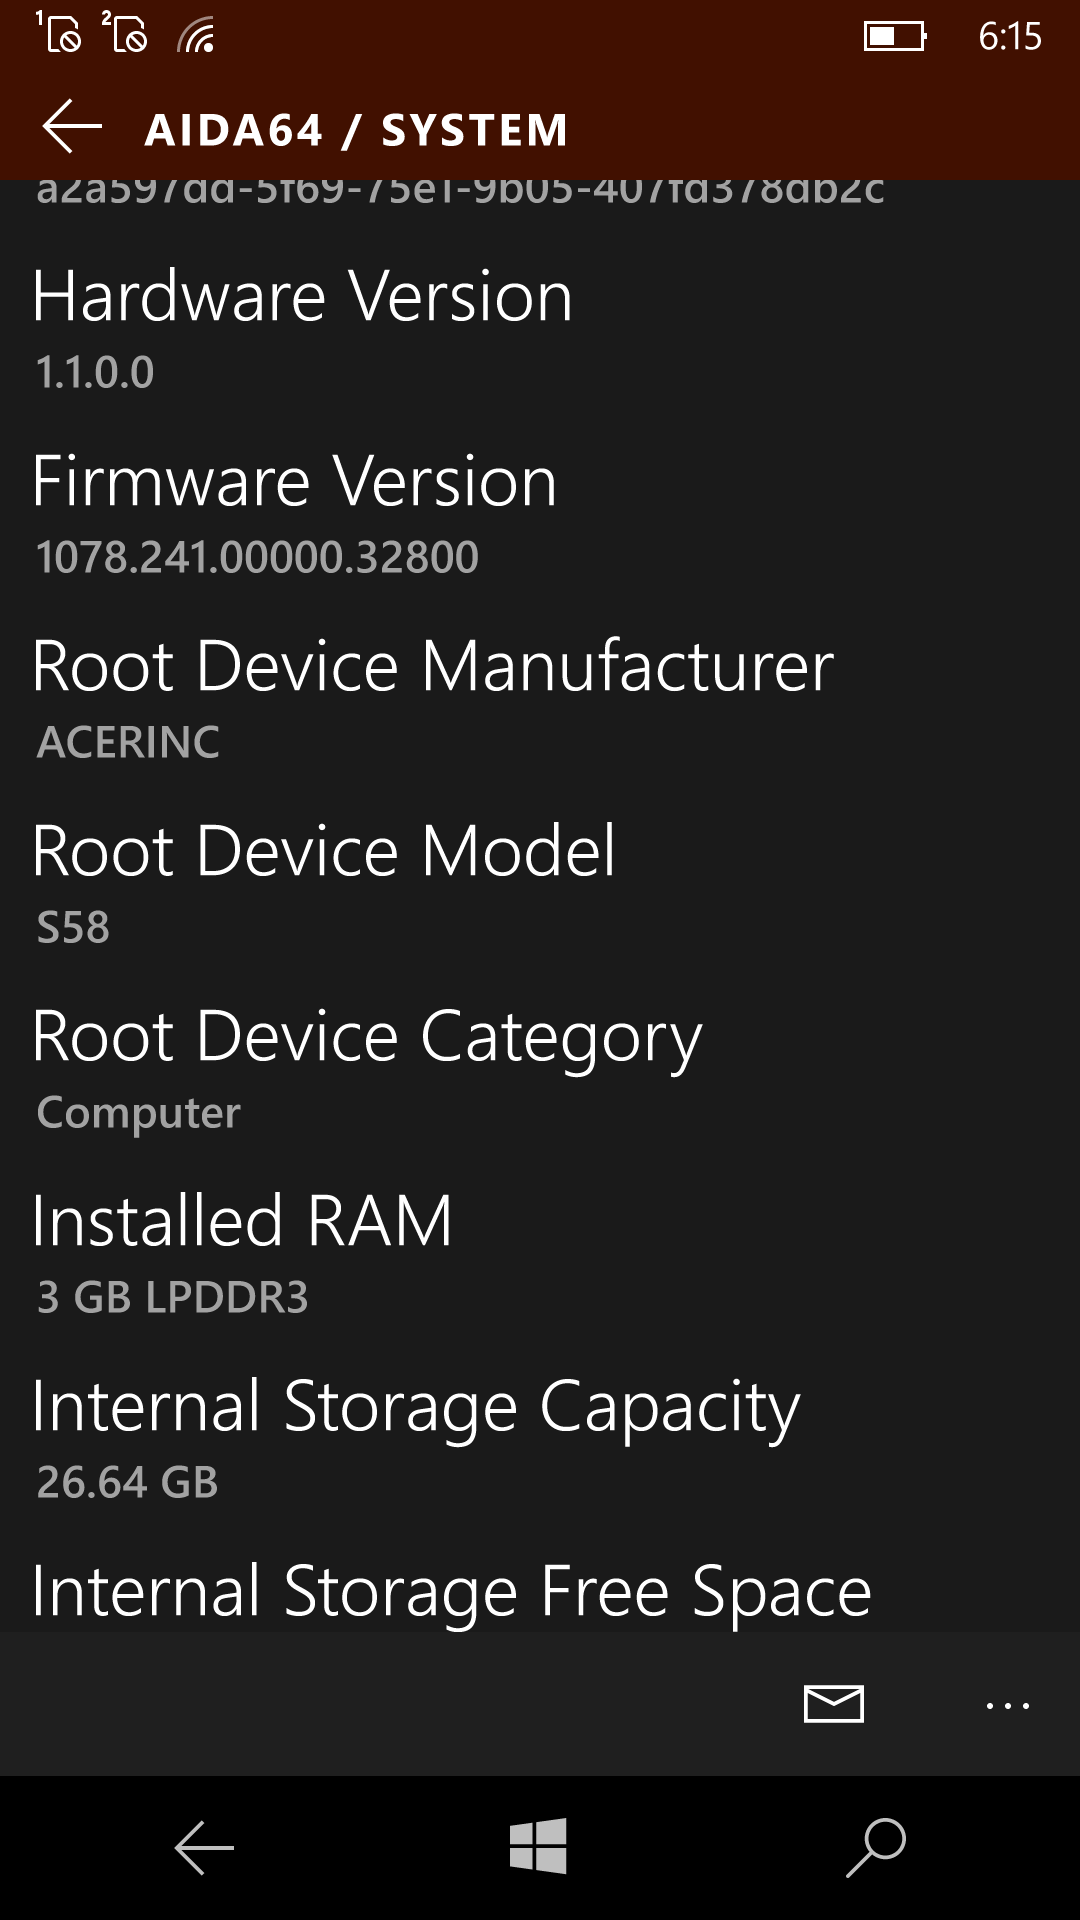Image resolution: width=1080 pixels, height=1920 pixels.
Task: Open the more options ellipsis menu
Action: coord(1007,1705)
